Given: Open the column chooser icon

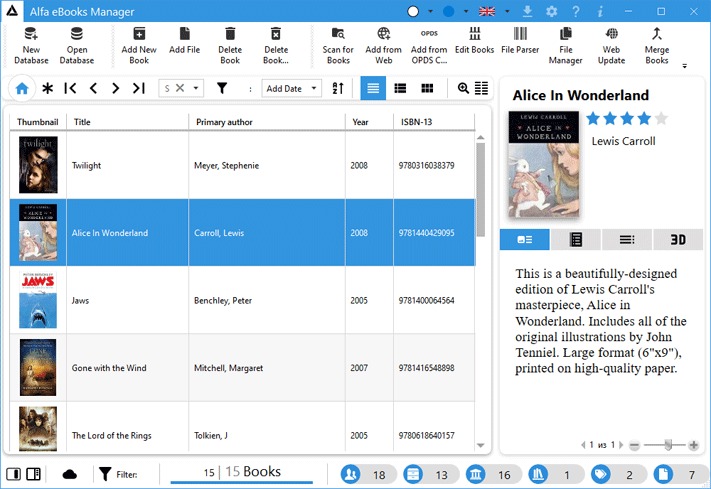Looking at the screenshot, I should click(482, 88).
